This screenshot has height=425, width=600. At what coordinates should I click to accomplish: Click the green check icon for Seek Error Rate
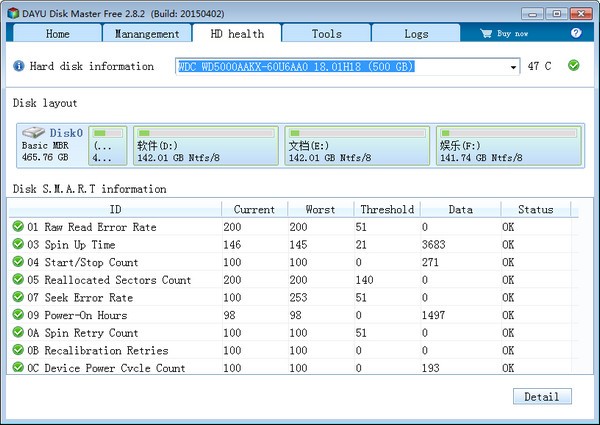coord(18,298)
